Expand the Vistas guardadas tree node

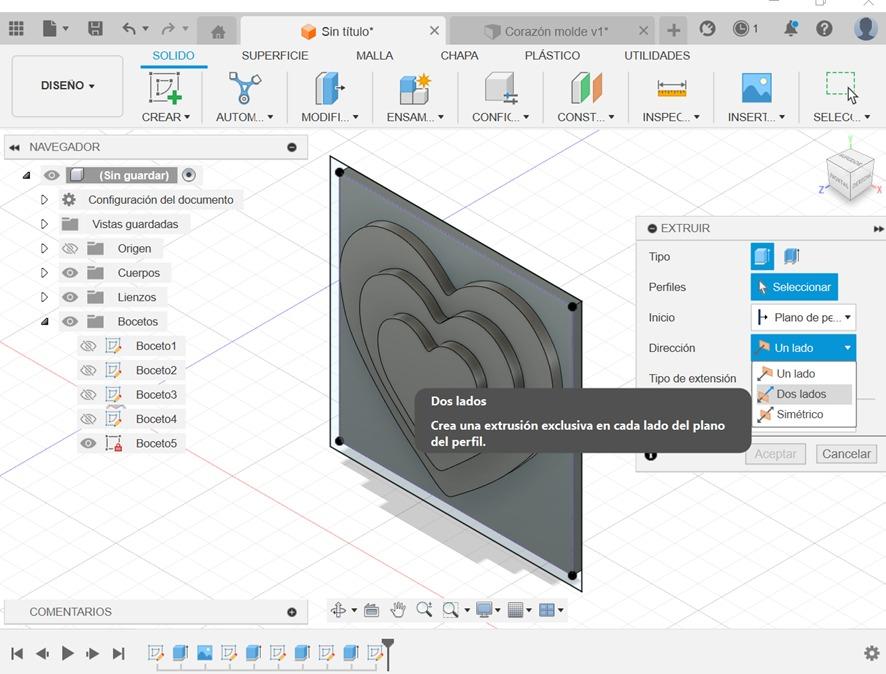(x=44, y=224)
